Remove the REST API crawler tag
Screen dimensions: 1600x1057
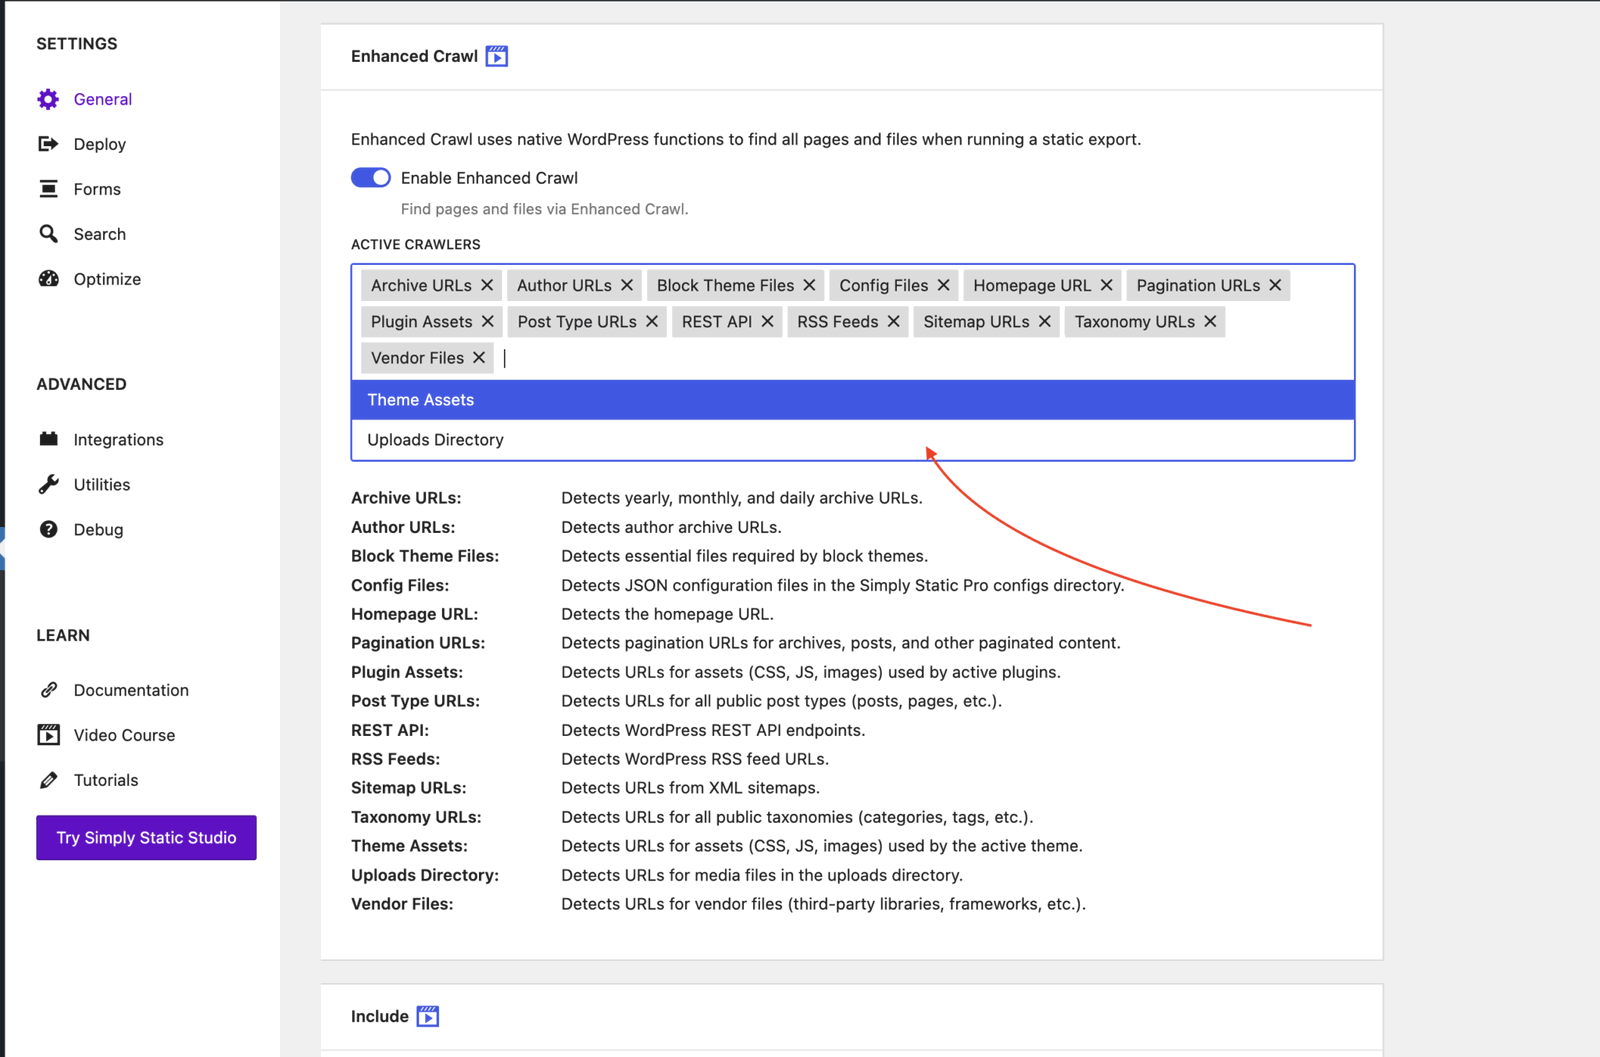pyautogui.click(x=766, y=321)
